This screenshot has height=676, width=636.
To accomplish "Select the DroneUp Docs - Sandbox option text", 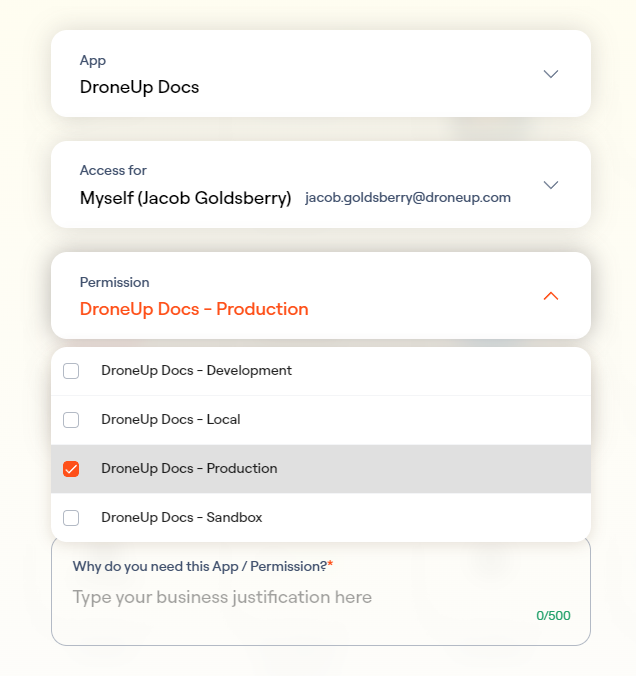I will [182, 517].
